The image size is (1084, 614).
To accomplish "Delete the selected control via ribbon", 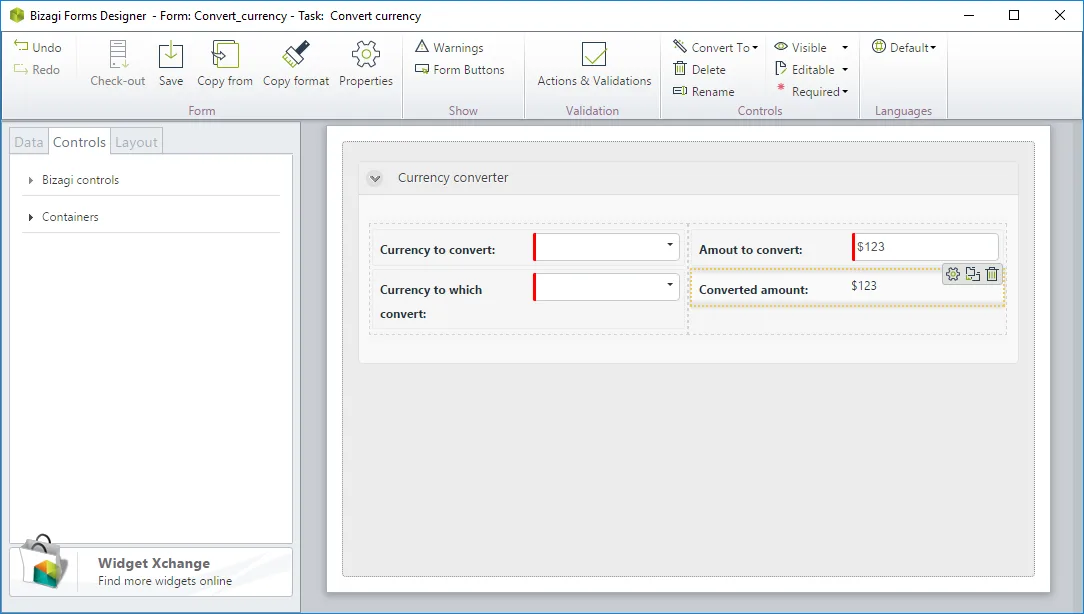I will (700, 69).
